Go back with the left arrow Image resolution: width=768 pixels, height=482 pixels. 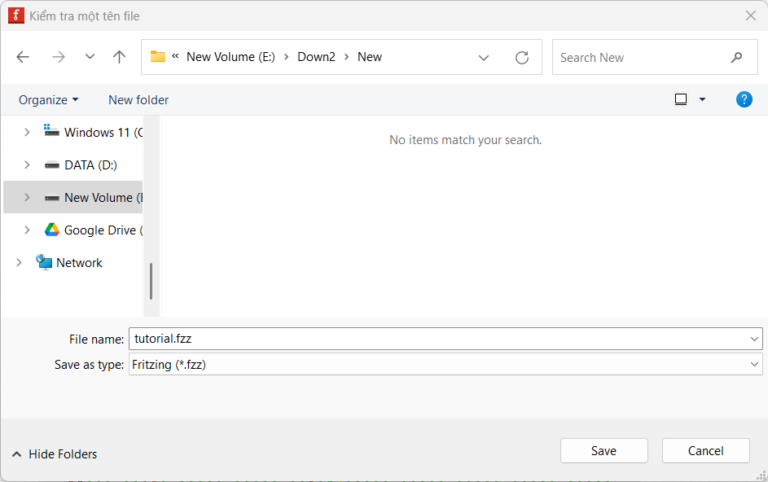tap(23, 57)
